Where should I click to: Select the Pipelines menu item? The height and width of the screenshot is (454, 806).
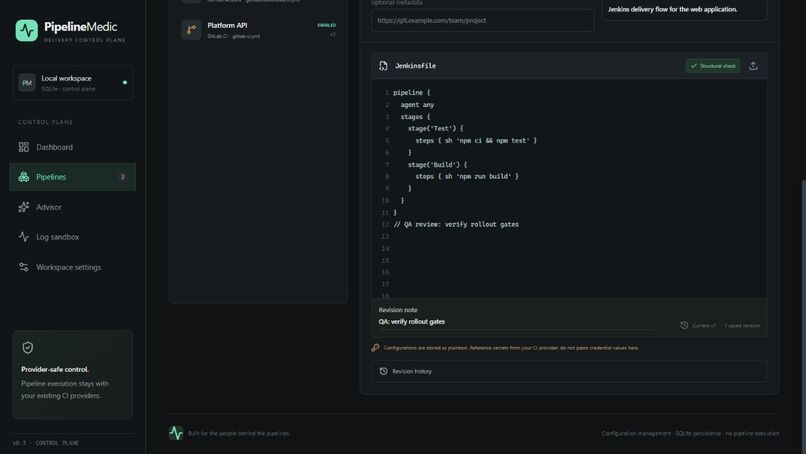(x=72, y=177)
